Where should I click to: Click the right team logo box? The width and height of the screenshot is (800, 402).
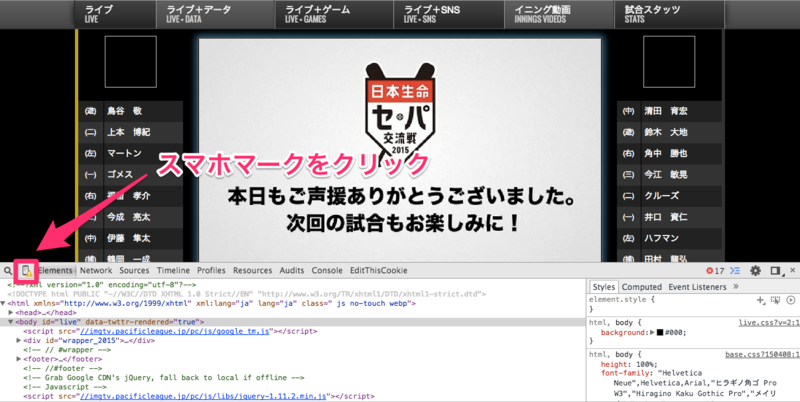pyautogui.click(x=669, y=62)
